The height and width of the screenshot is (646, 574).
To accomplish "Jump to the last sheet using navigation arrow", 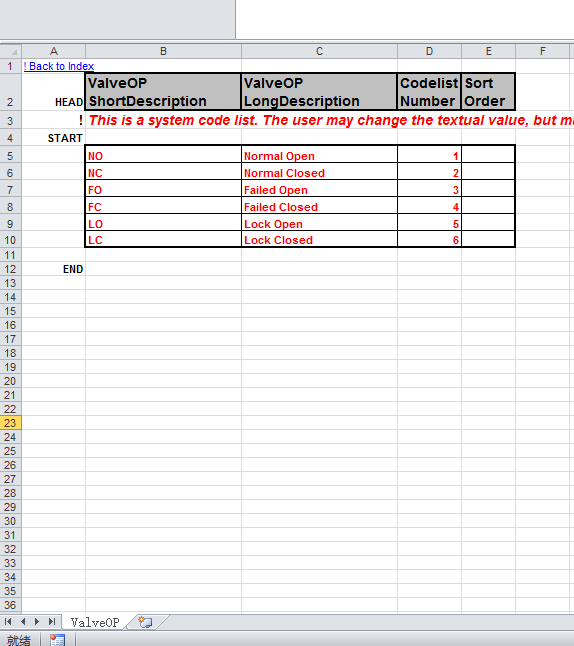I will pos(52,621).
